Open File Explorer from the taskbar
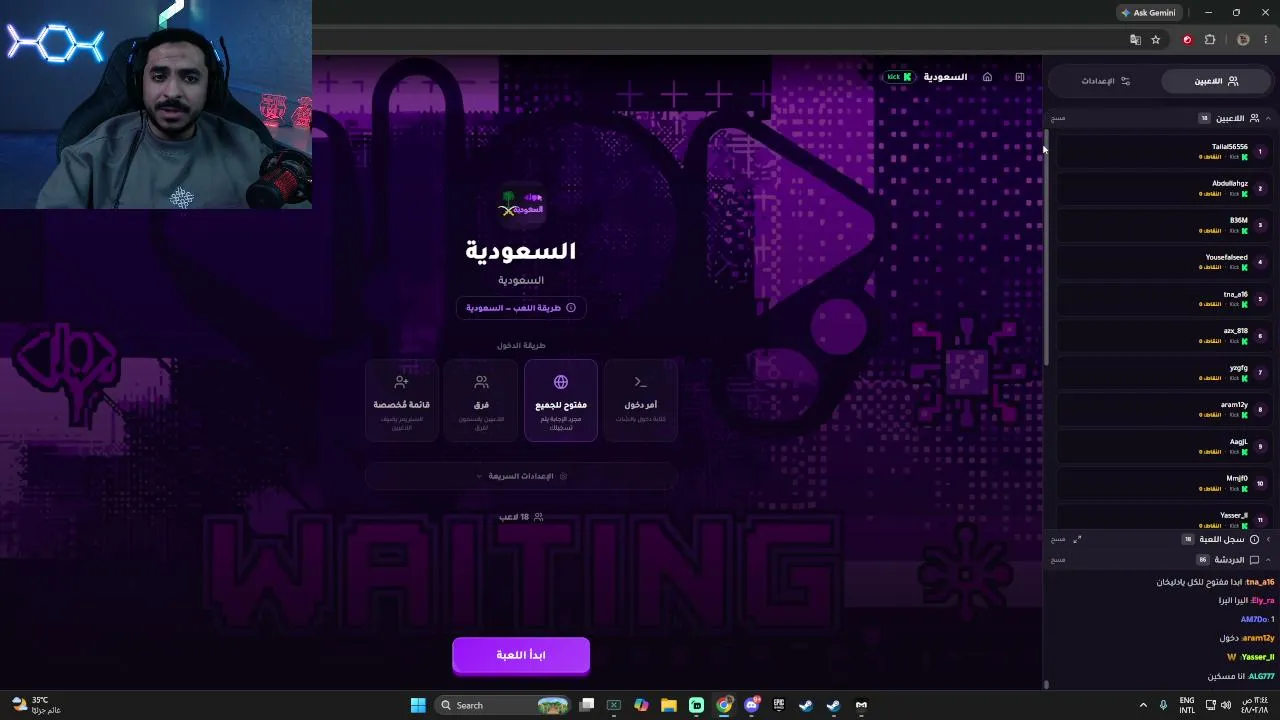The width and height of the screenshot is (1280, 720). 669,705
